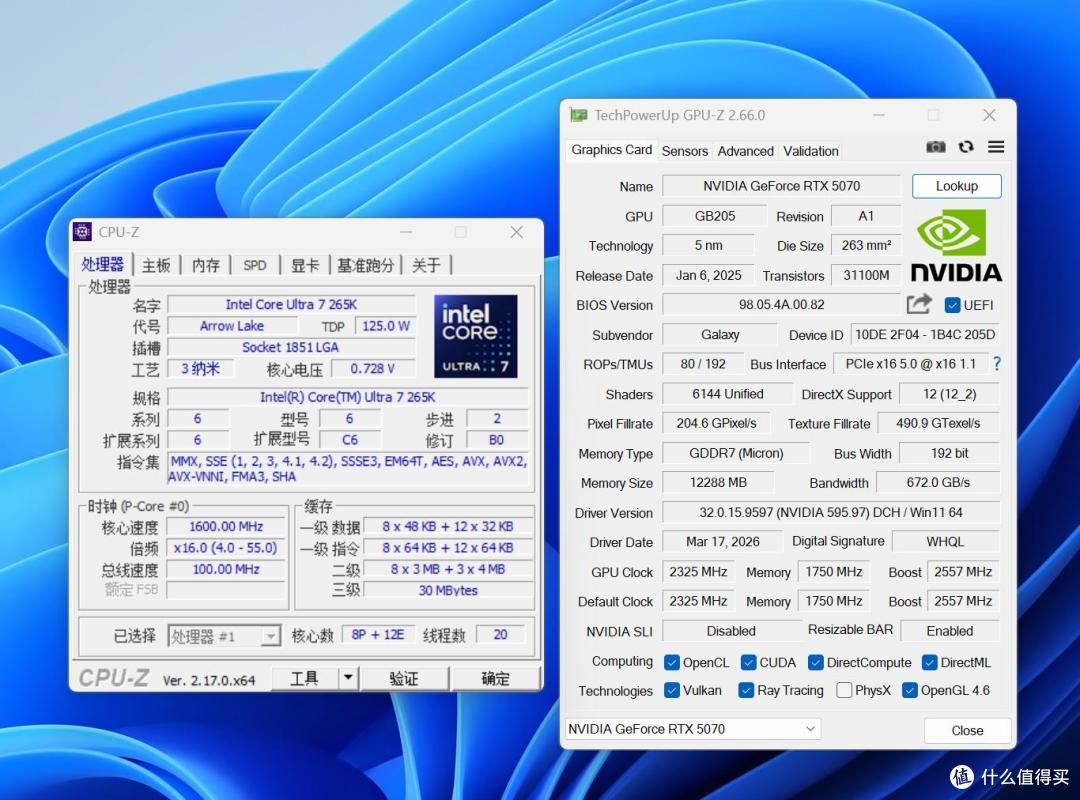Select the Graphics Card tab

(x=612, y=150)
